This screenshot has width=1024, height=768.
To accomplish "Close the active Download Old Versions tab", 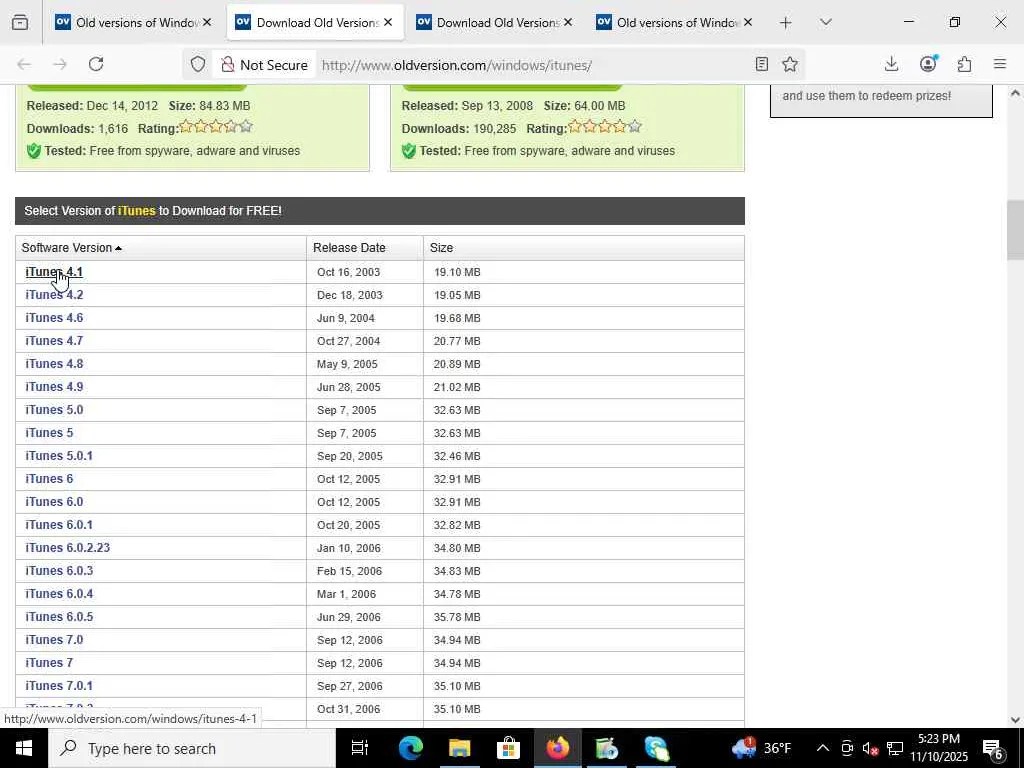I will click(x=388, y=22).
